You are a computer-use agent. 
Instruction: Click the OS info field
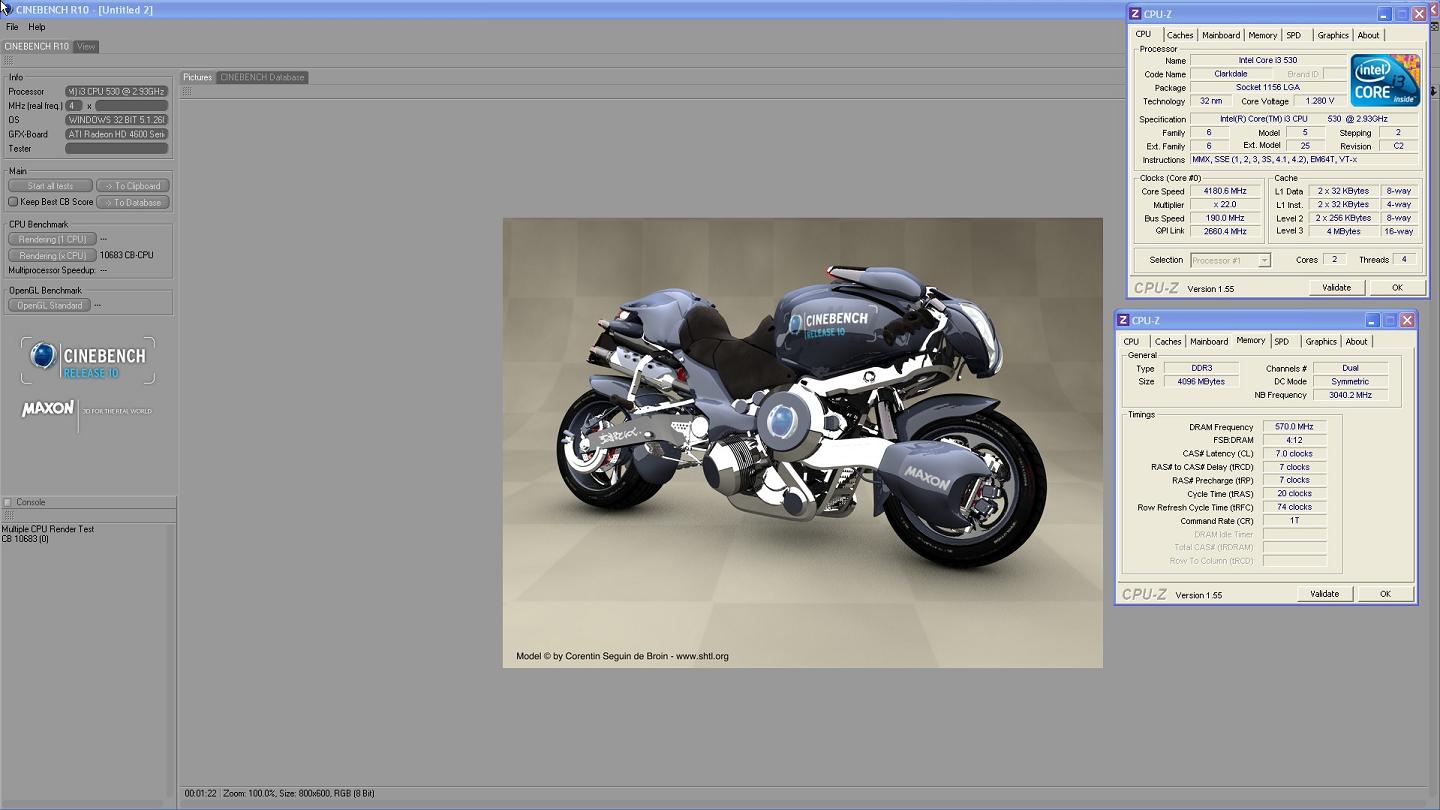tap(116, 120)
